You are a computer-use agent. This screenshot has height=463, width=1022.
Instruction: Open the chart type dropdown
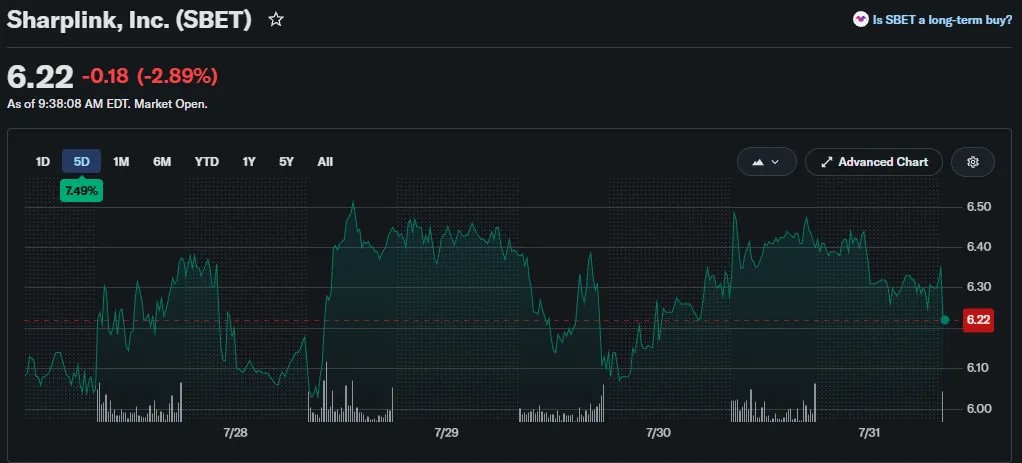[x=766, y=162]
